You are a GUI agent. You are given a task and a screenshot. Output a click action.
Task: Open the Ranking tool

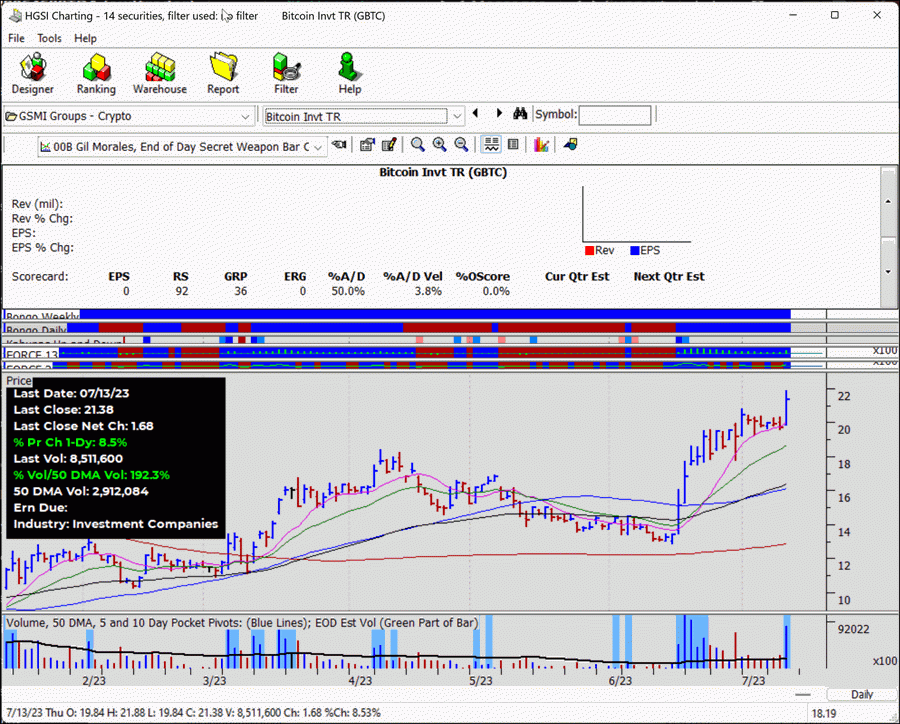tap(96, 73)
